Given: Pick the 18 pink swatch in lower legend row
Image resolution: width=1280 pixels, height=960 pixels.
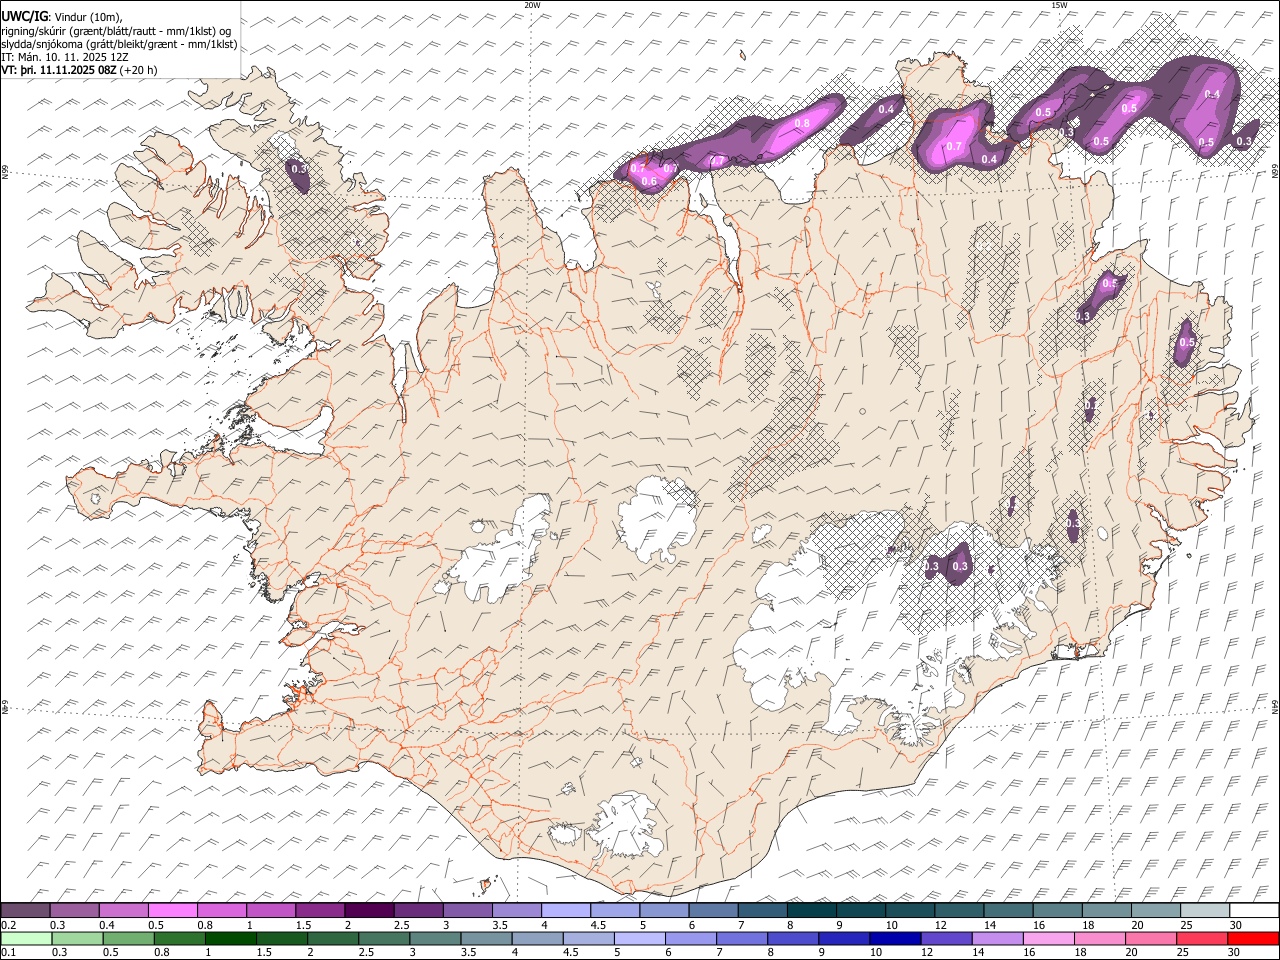Looking at the screenshot, I should 1100,938.
